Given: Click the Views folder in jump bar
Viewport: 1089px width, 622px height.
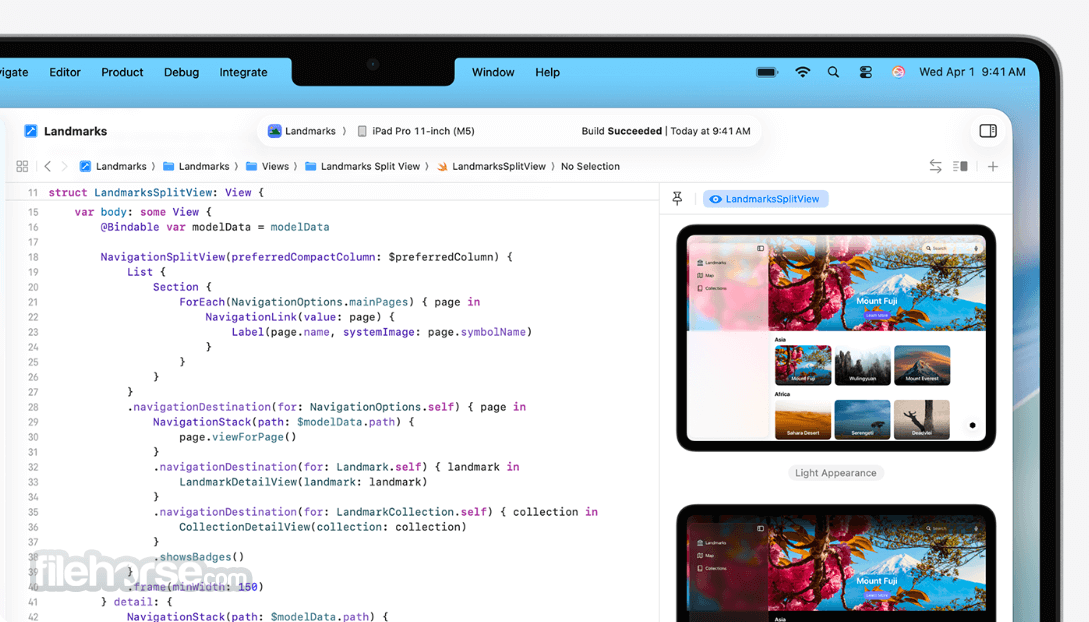Looking at the screenshot, I should point(267,166).
